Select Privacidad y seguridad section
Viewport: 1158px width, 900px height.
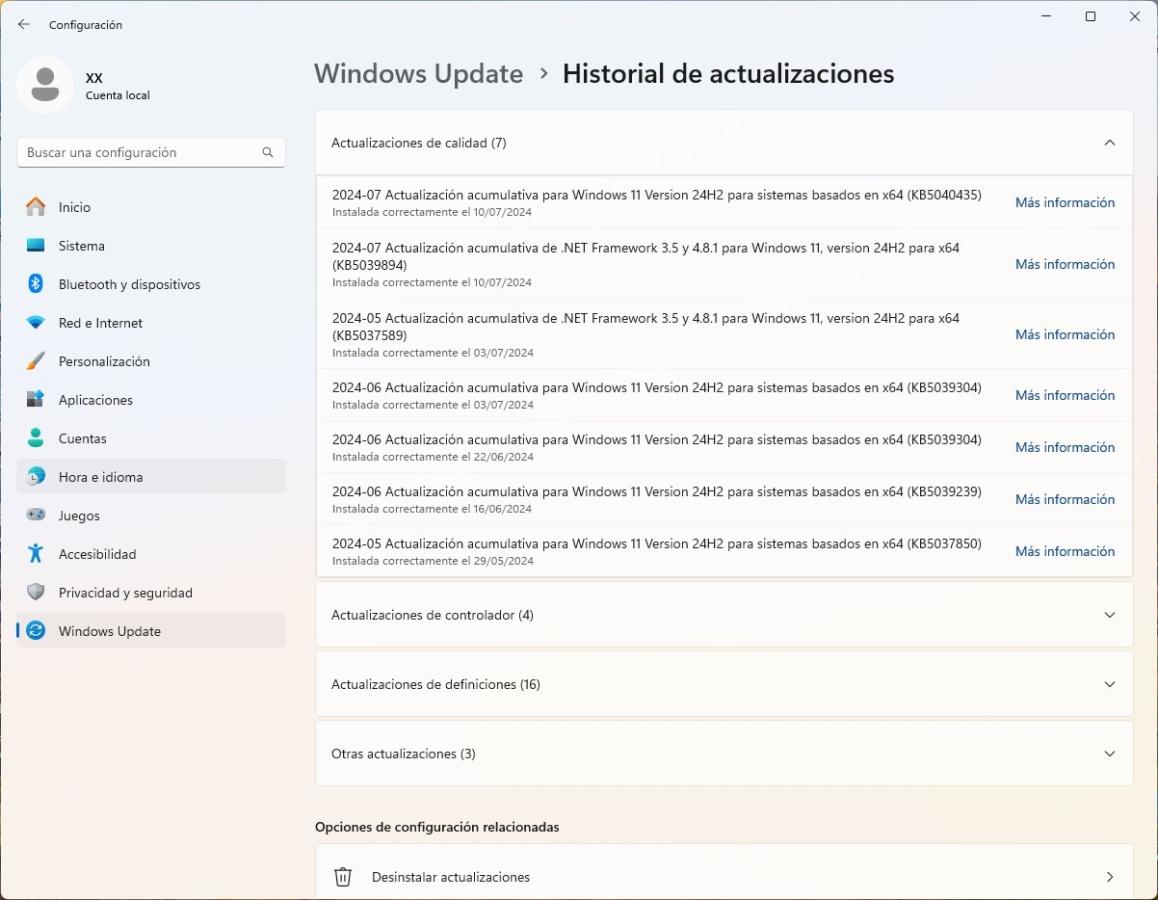pyautogui.click(x=151, y=592)
